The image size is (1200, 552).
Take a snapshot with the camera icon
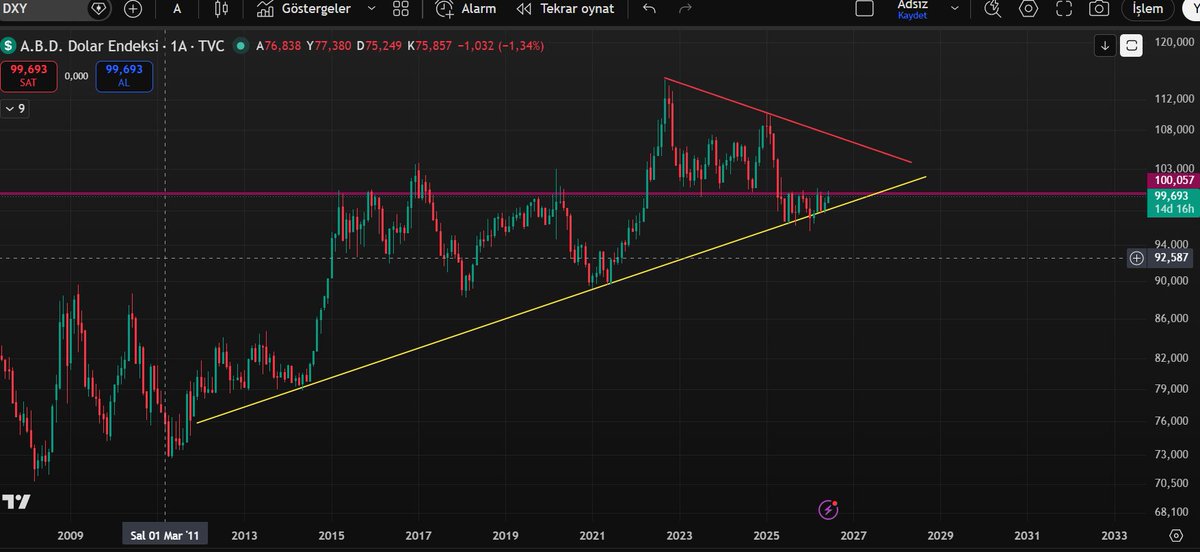pyautogui.click(x=1099, y=8)
